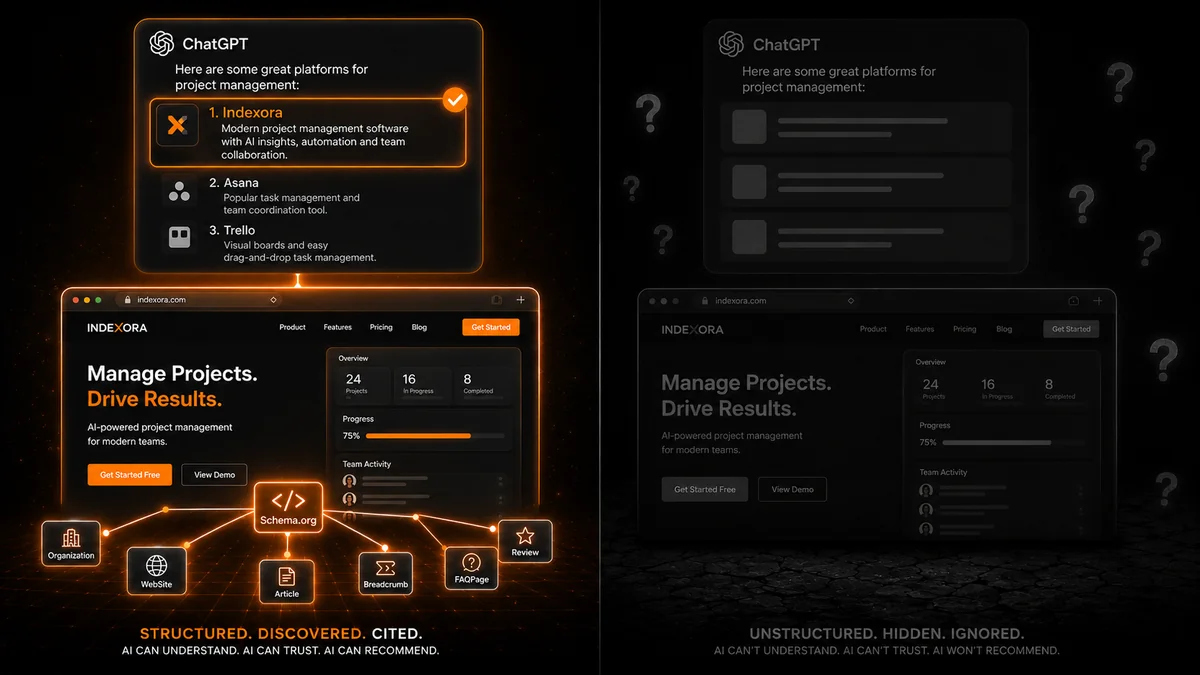Click View Demo on the dimmed Indexora page
1200x675 pixels.
click(x=793, y=489)
